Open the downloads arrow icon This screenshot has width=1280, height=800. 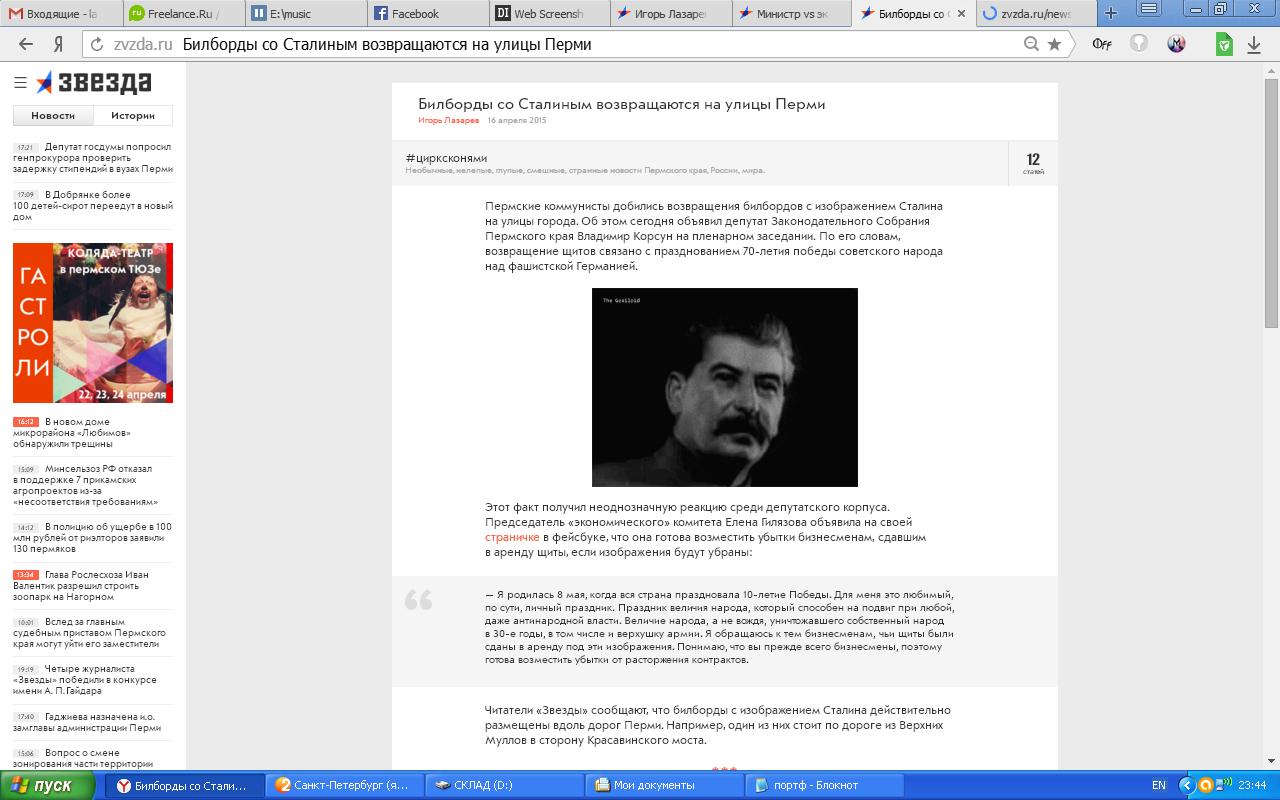[x=1253, y=44]
